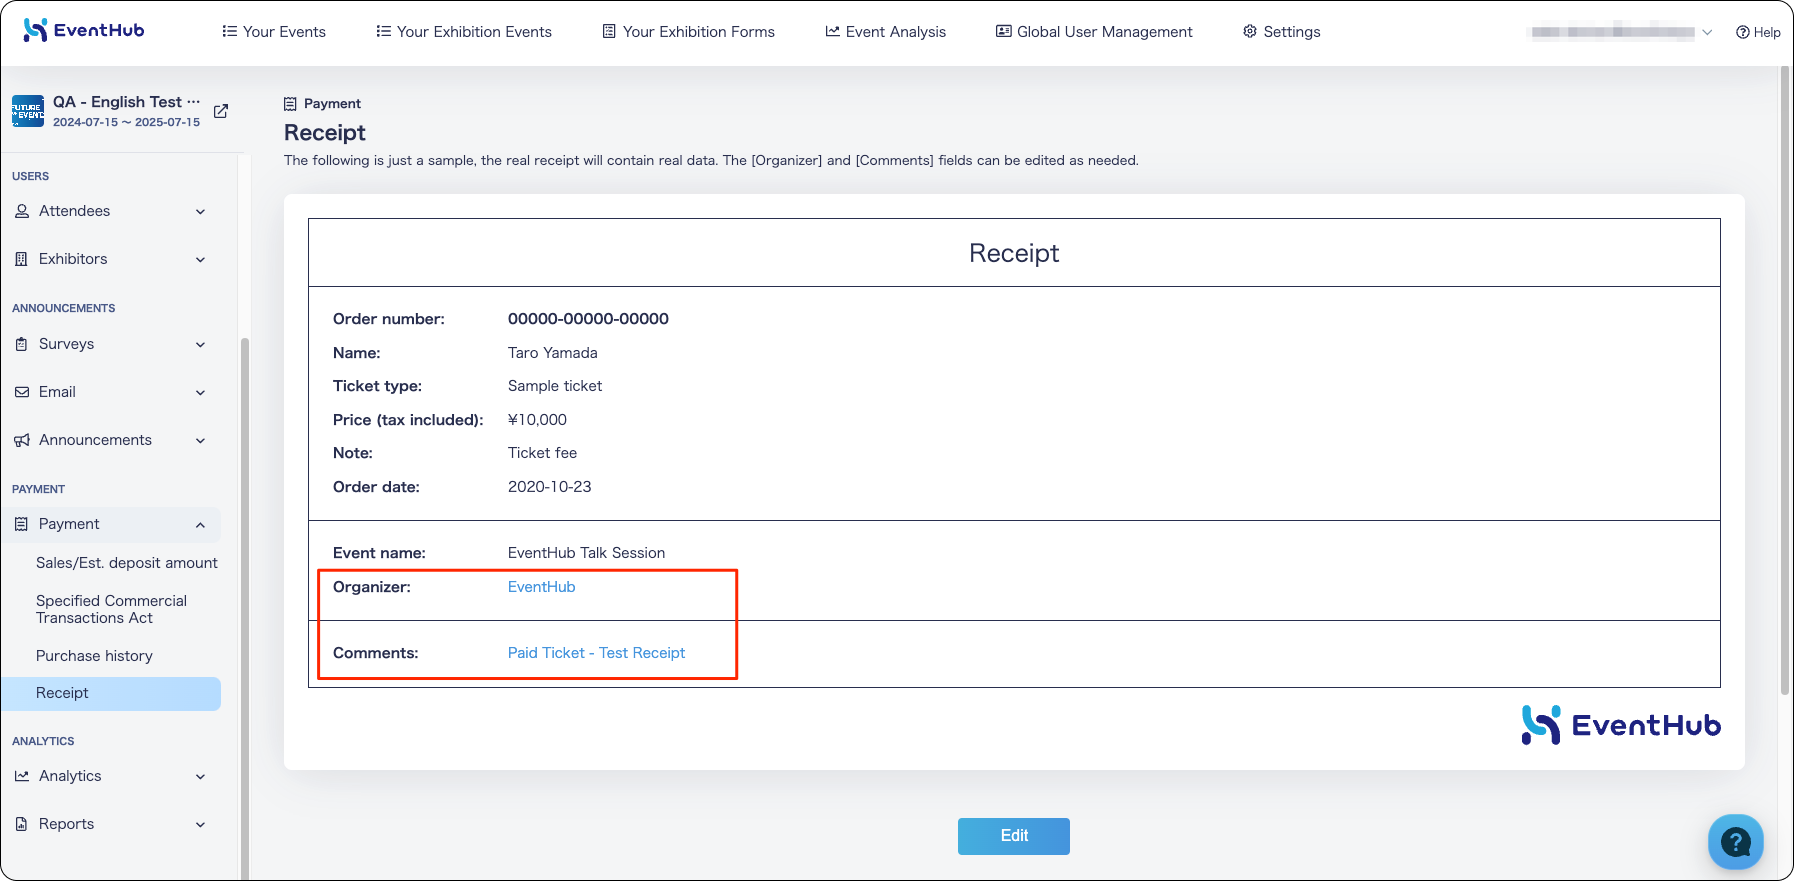Select Purchase history in sidebar

[94, 656]
